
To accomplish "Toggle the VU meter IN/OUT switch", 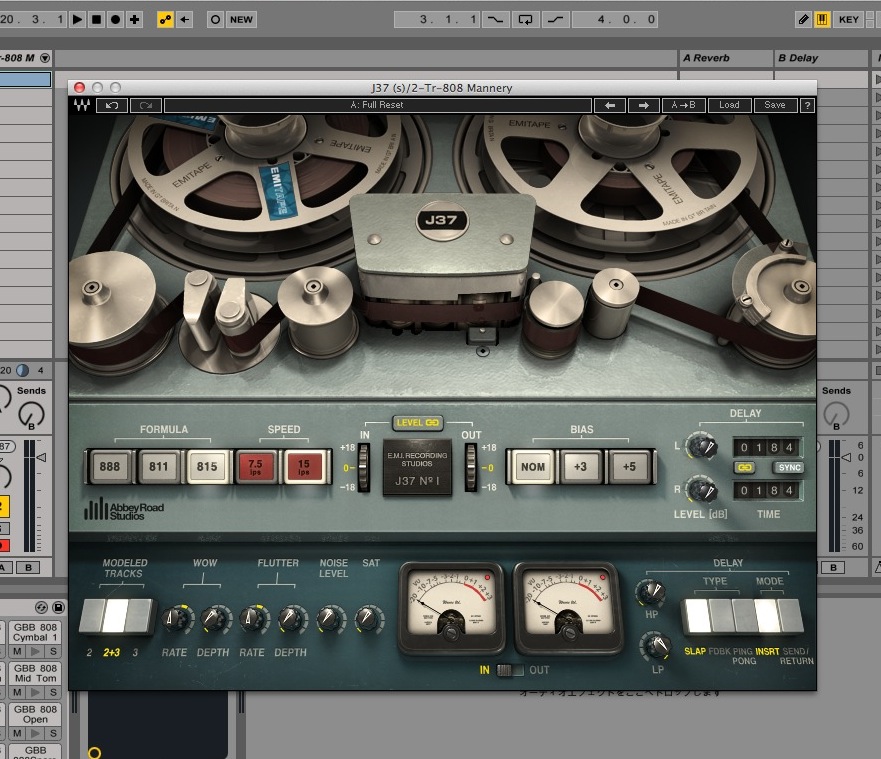I will tap(510, 670).
